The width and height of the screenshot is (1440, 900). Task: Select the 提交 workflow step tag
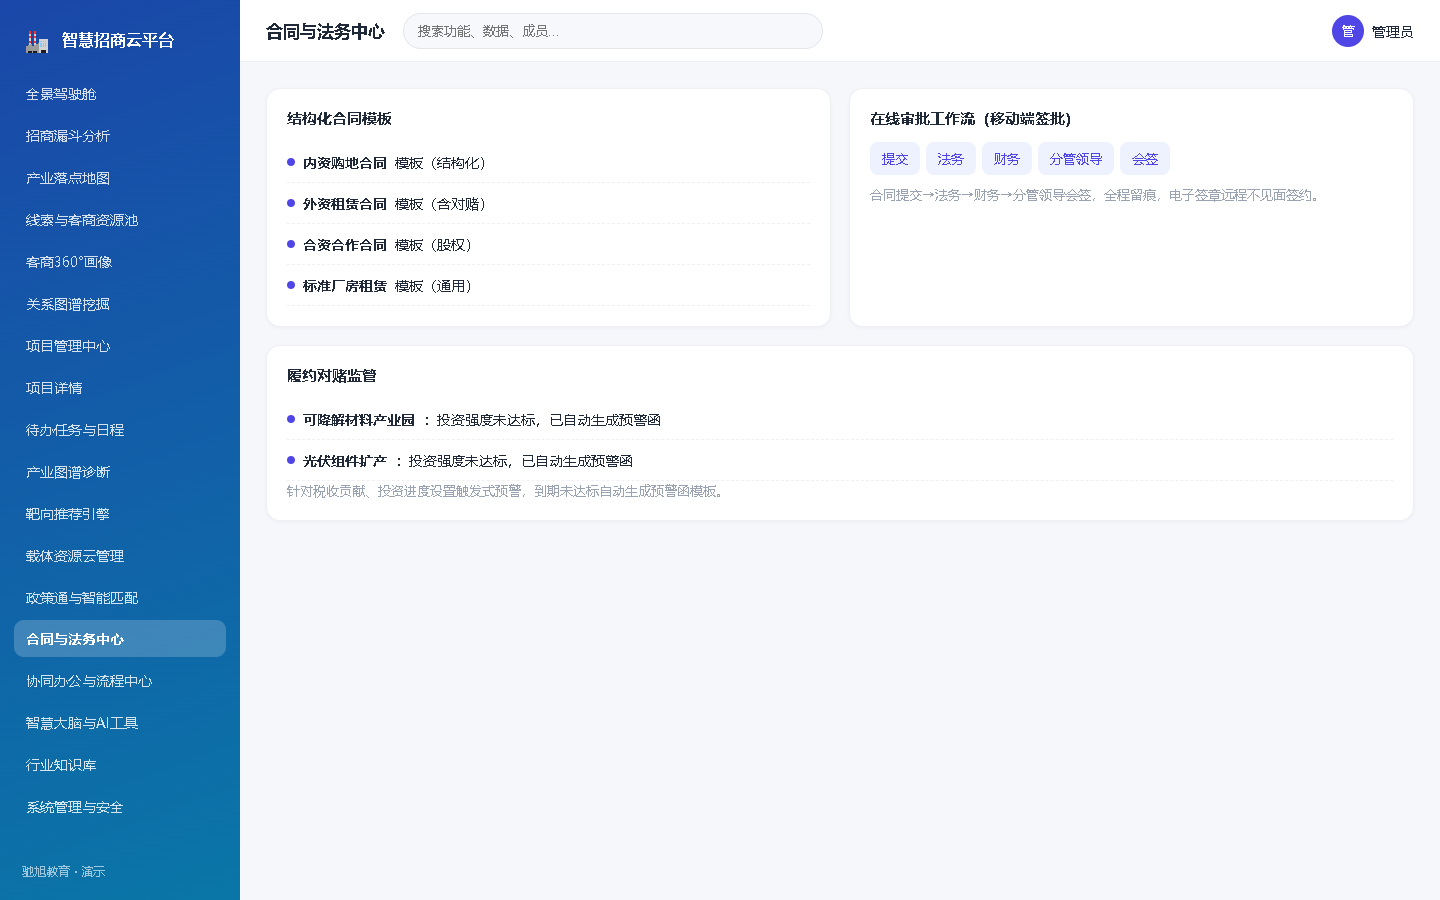(895, 159)
